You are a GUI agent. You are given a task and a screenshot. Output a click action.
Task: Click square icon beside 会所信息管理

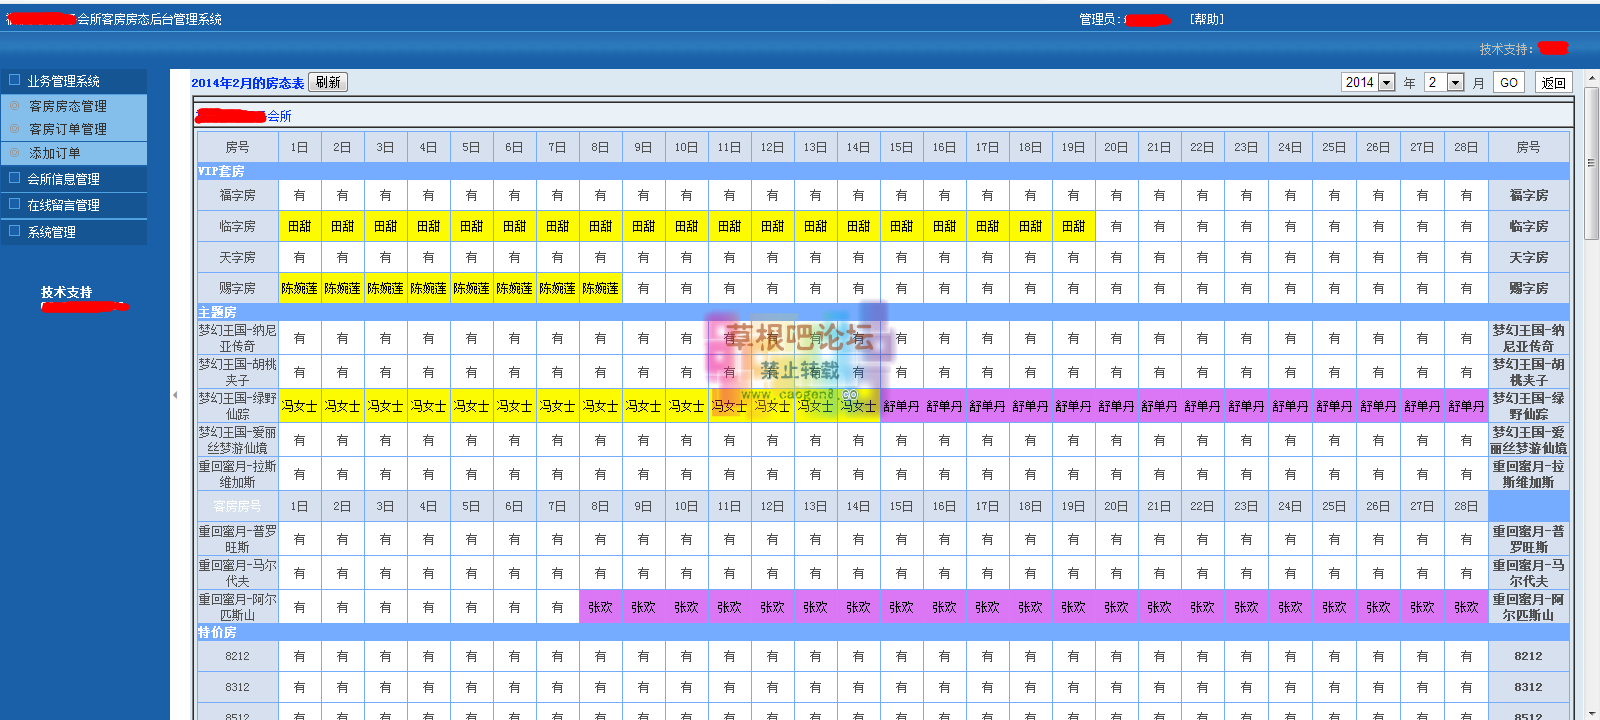(x=14, y=178)
